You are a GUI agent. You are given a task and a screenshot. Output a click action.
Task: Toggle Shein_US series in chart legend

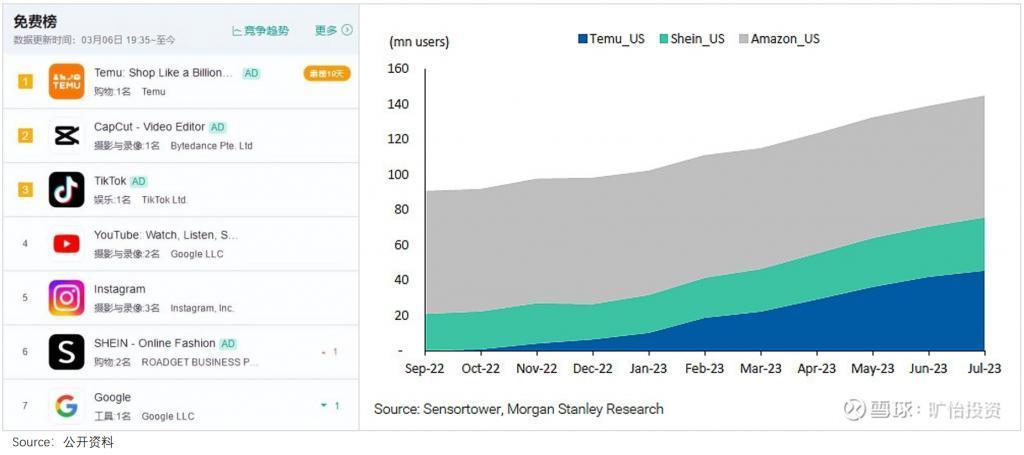(x=691, y=39)
